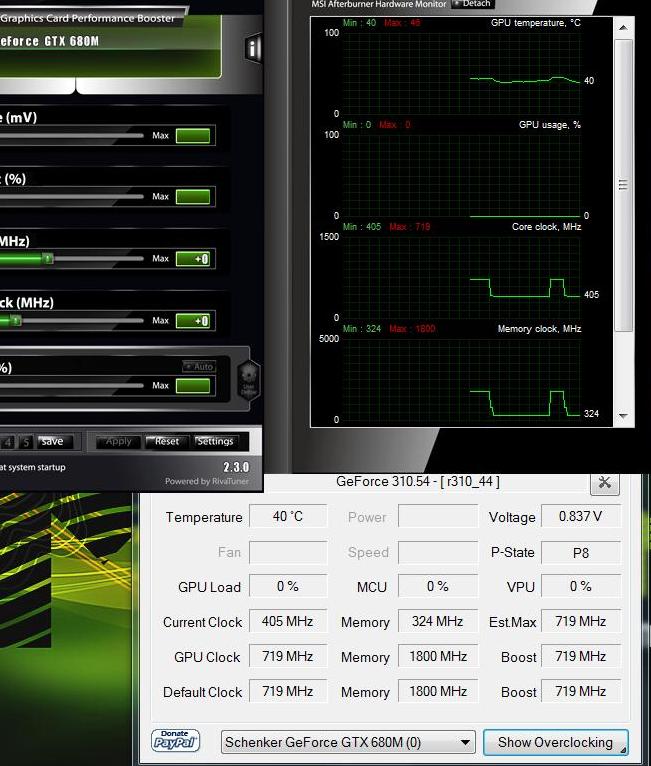Click the memory clock +0 value box

tap(193, 321)
